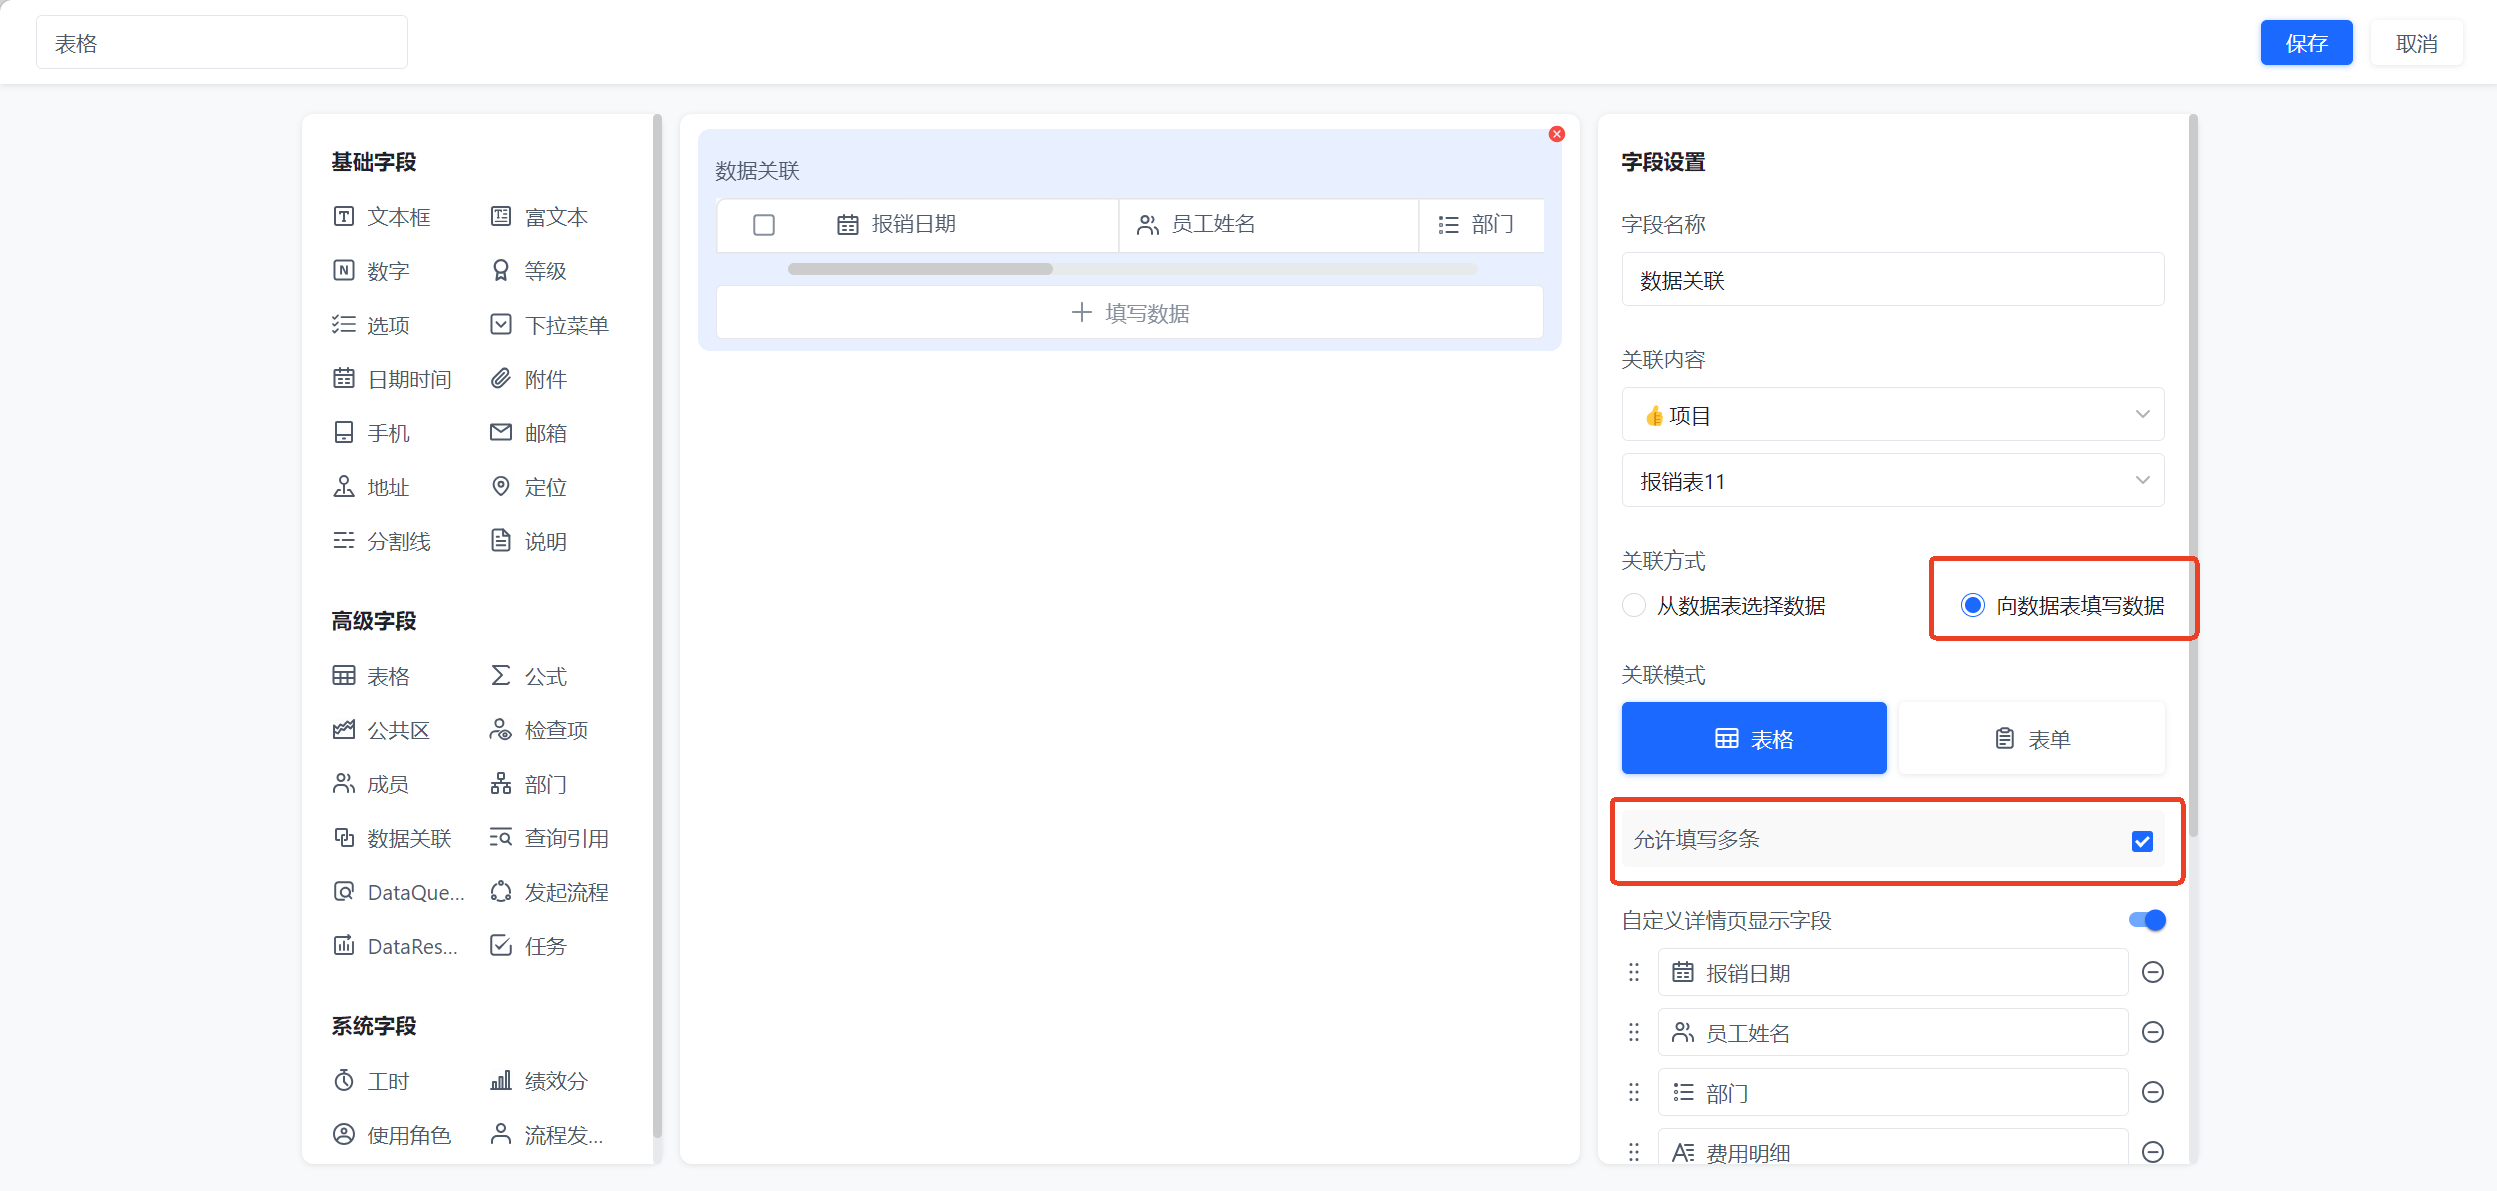The image size is (2497, 1191).
Task: Add the 定位 location field
Action: tap(528, 487)
